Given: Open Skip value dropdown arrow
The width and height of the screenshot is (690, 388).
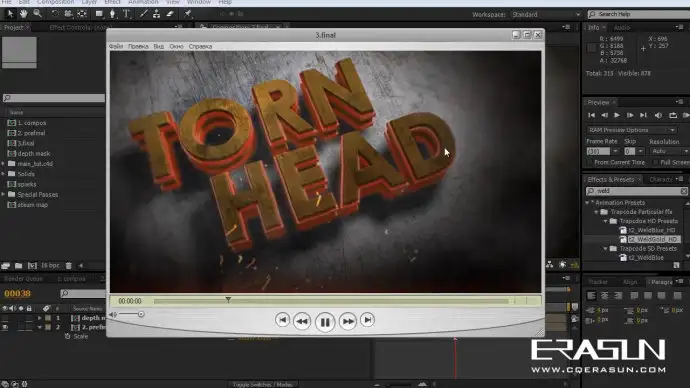Looking at the screenshot, I should click(640, 151).
